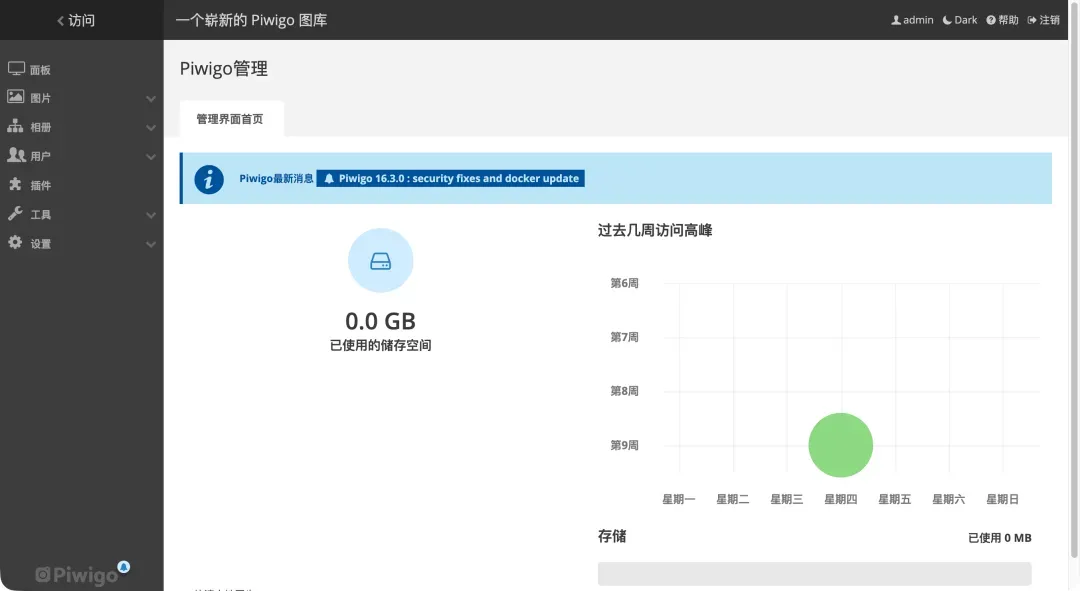Expand the 设置 menu chevron
Viewport: 1080px width, 591px height.
tap(151, 244)
